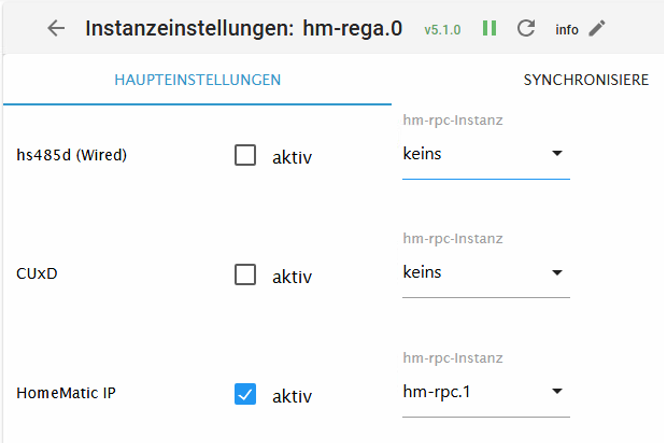Uncheck the HomeMatic IP aktiv checkbox

(x=245, y=394)
